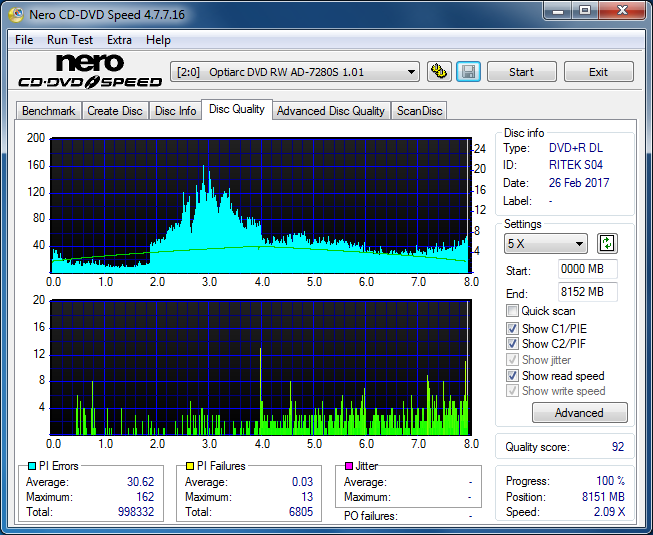The width and height of the screenshot is (653, 535).
Task: Open the Optiarc drive selection dropdown
Action: point(295,72)
